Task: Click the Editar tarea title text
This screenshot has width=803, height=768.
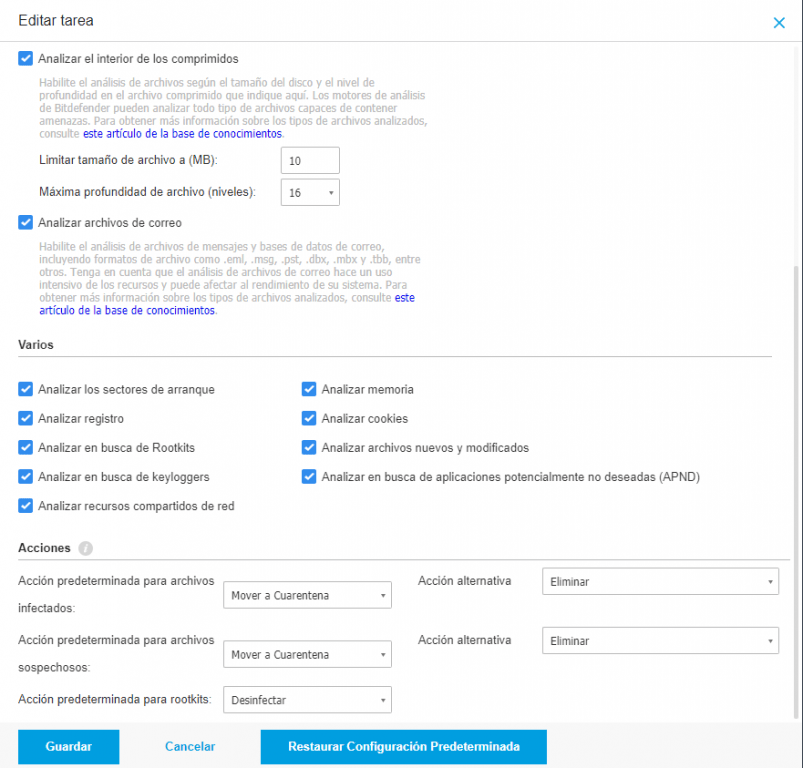Action: (56, 20)
